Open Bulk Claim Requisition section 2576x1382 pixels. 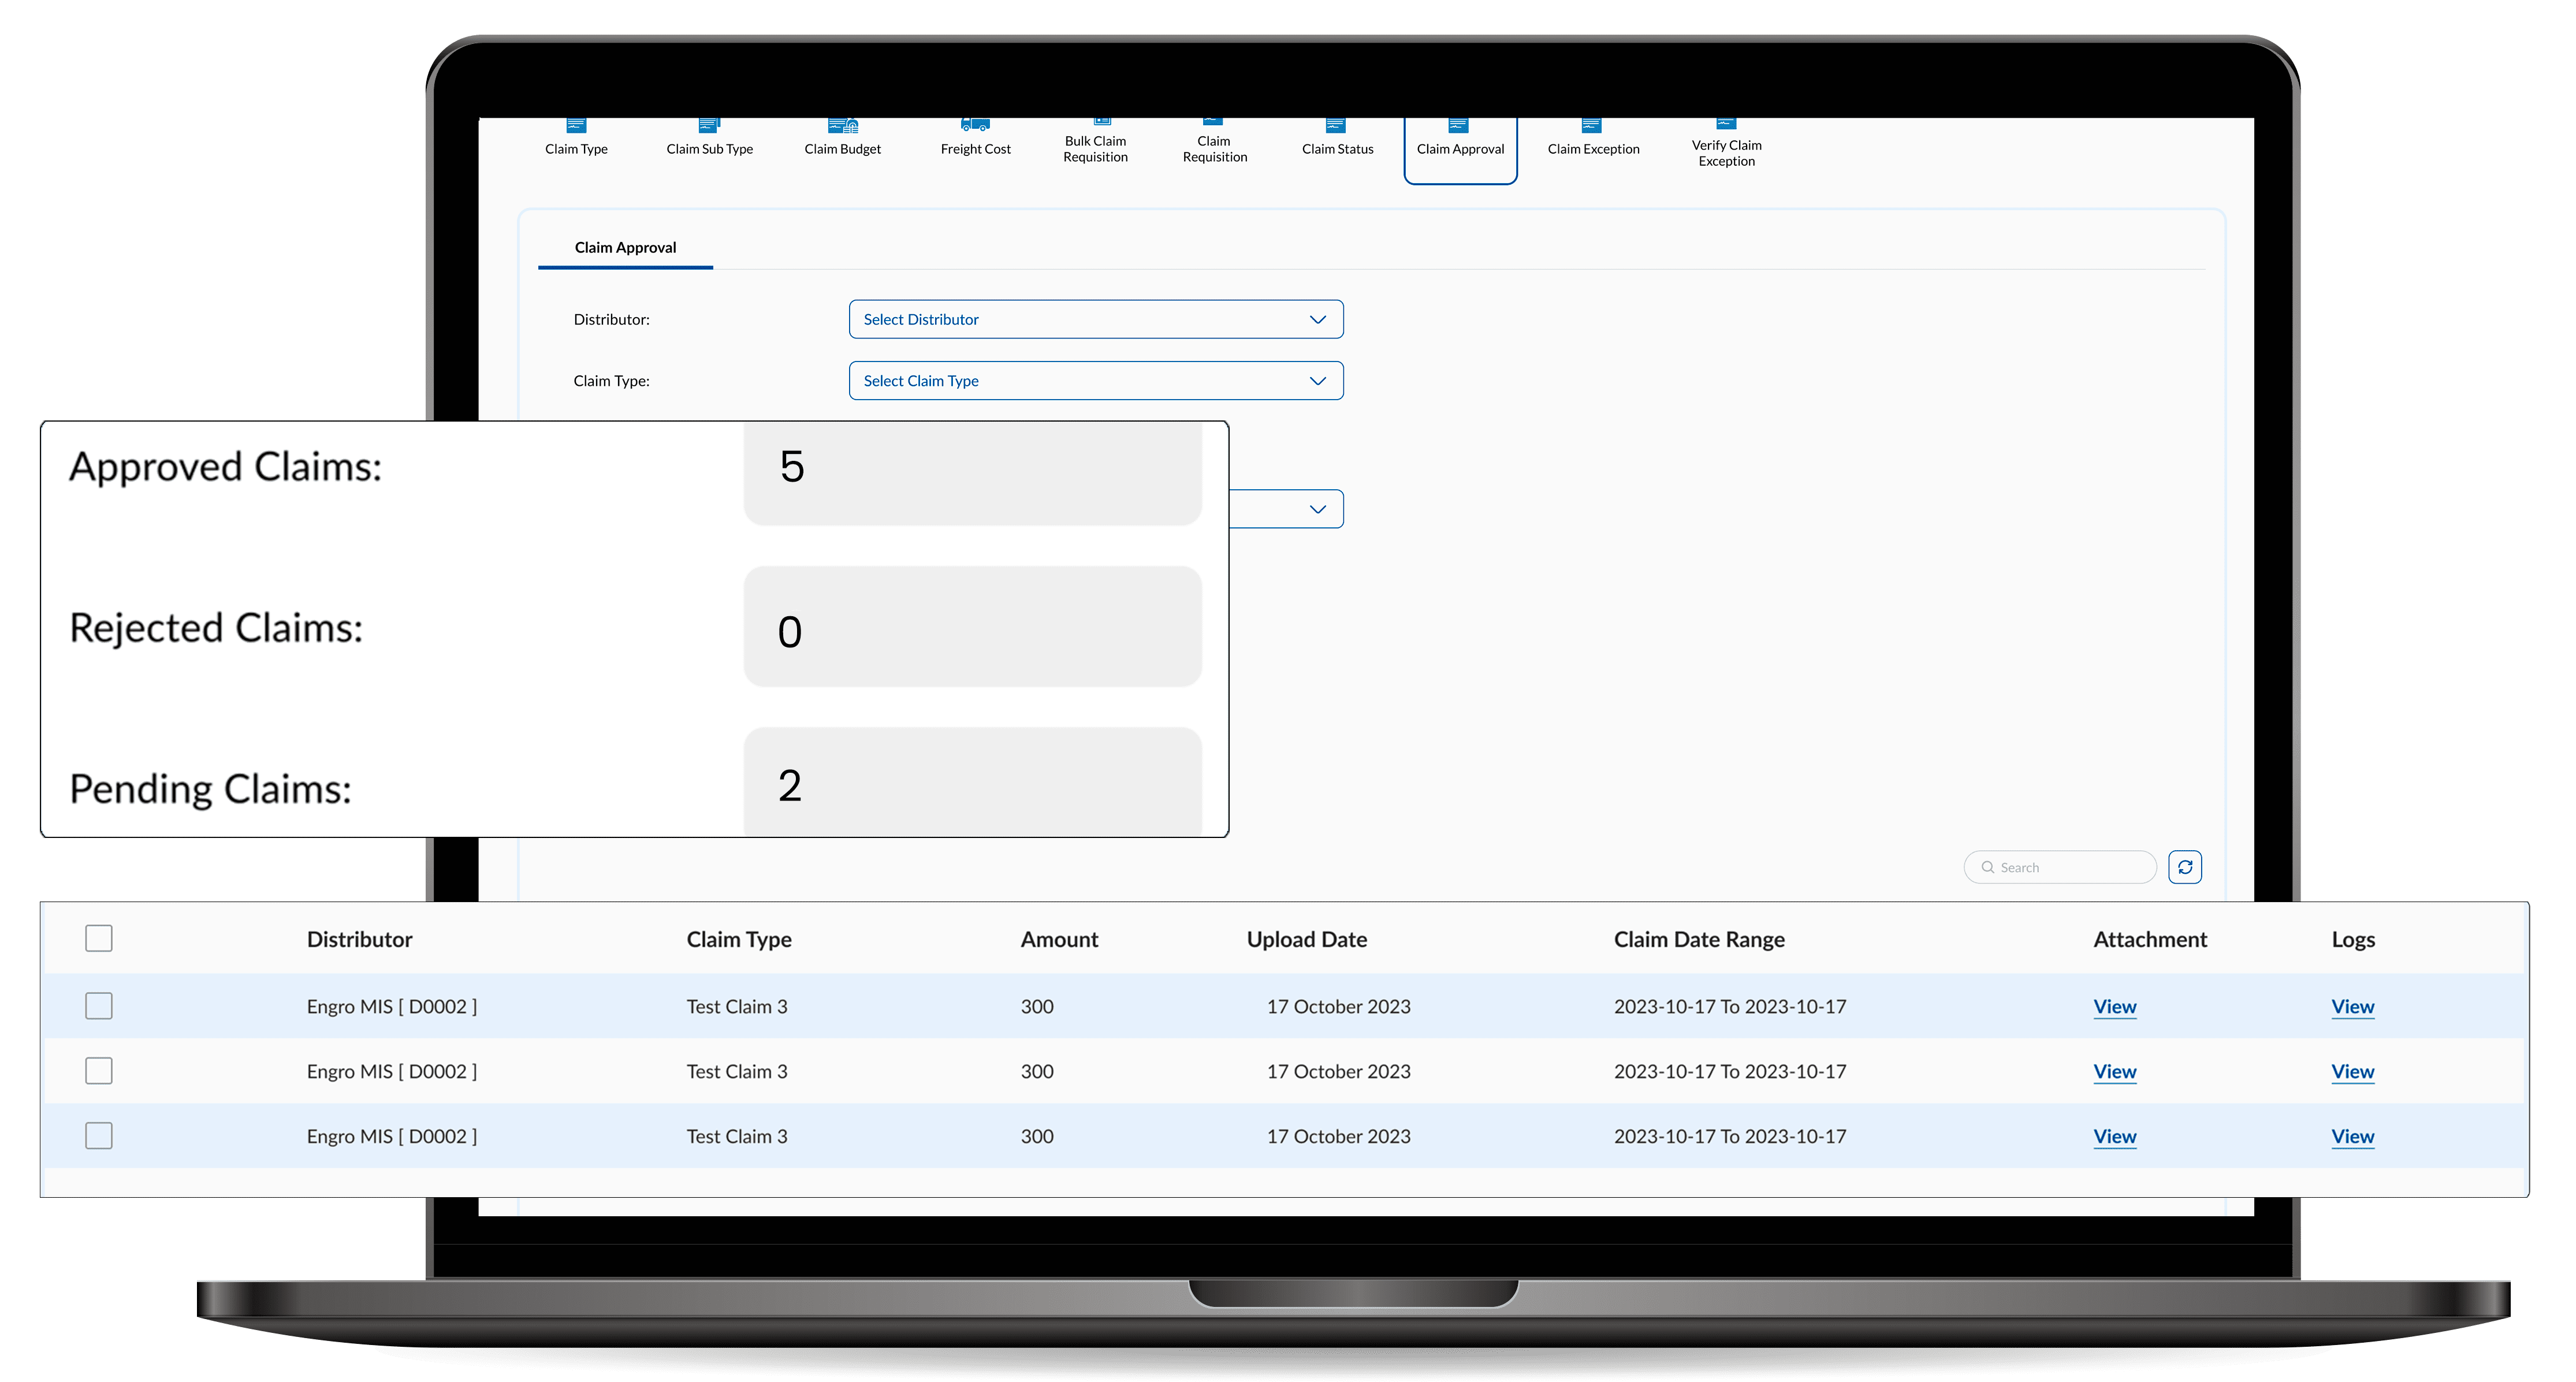pyautogui.click(x=1095, y=146)
